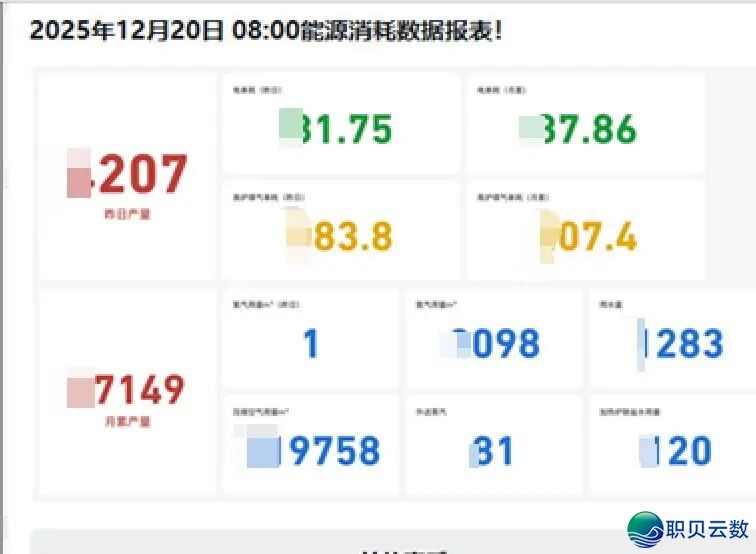Open the blue 120 soft water card
The image size is (756, 554).
point(680,450)
